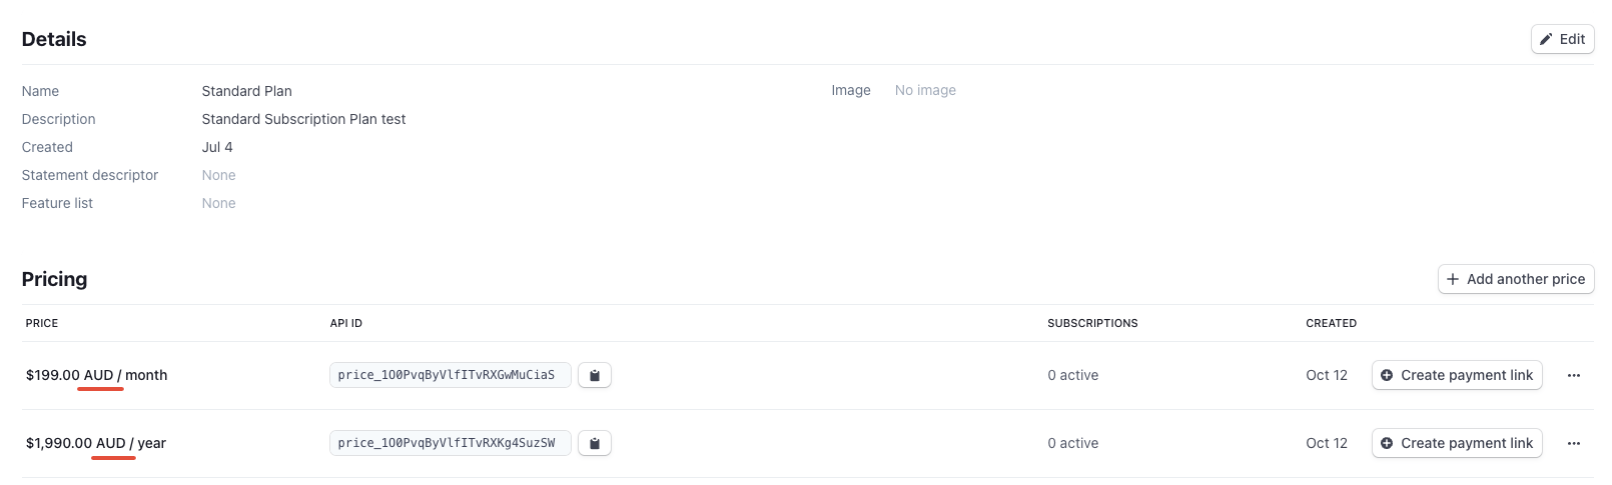Select the price_1O0PvqByVlfITvRXGwMuCiaS API ID field
The height and width of the screenshot is (485, 1612).
pos(450,375)
